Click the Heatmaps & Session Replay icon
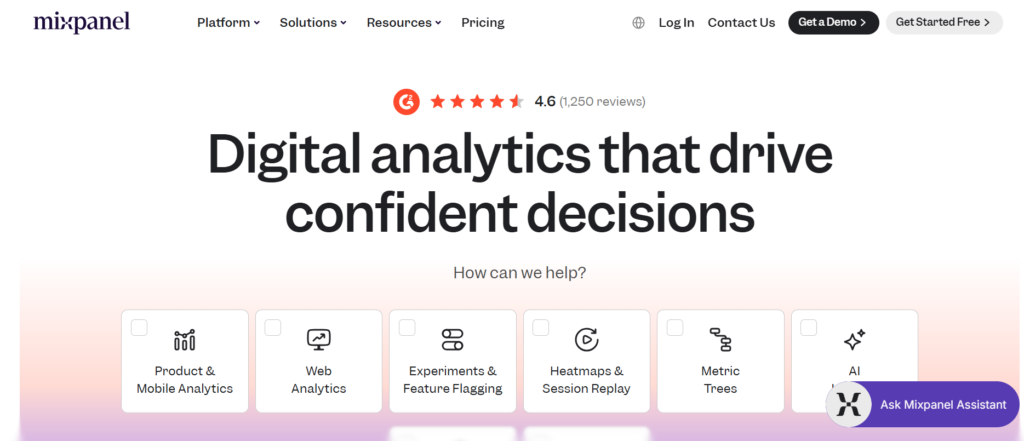 click(586, 340)
